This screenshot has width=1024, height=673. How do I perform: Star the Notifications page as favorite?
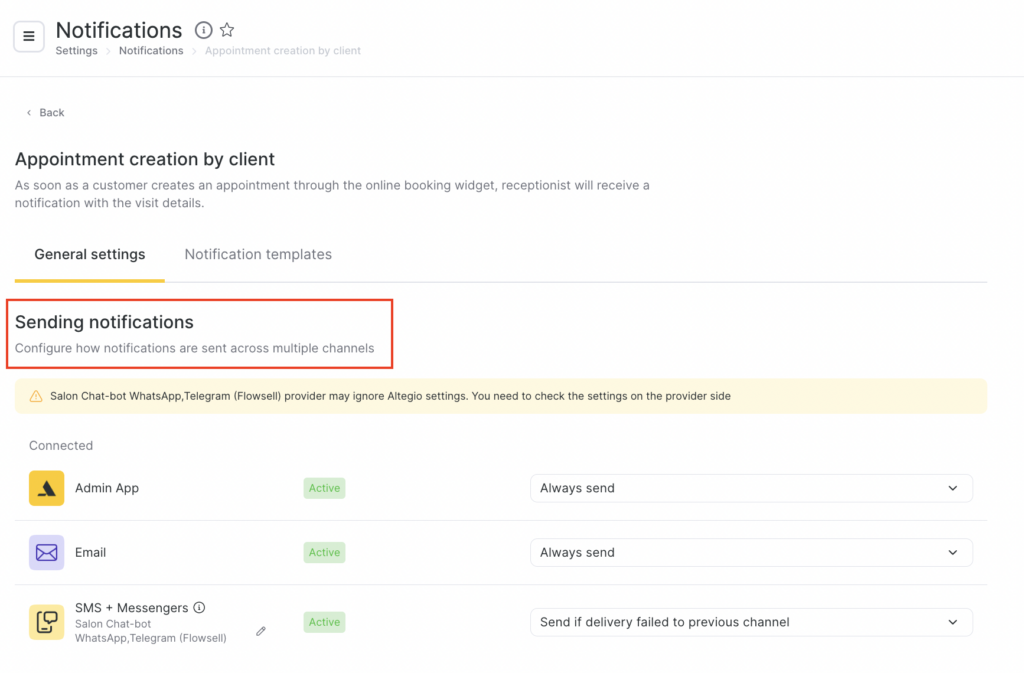point(227,30)
